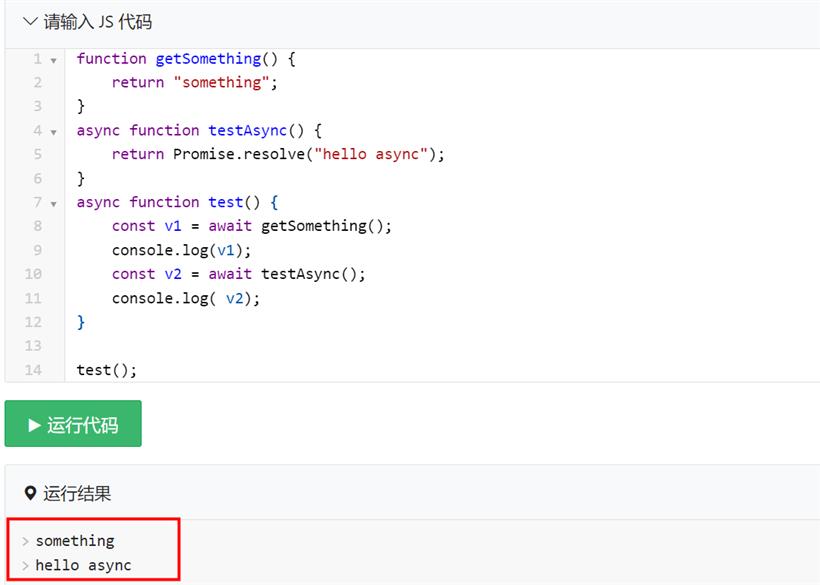Screen dimensions: 820x585
Task: Click the 'something' output line text
Action: point(75,541)
